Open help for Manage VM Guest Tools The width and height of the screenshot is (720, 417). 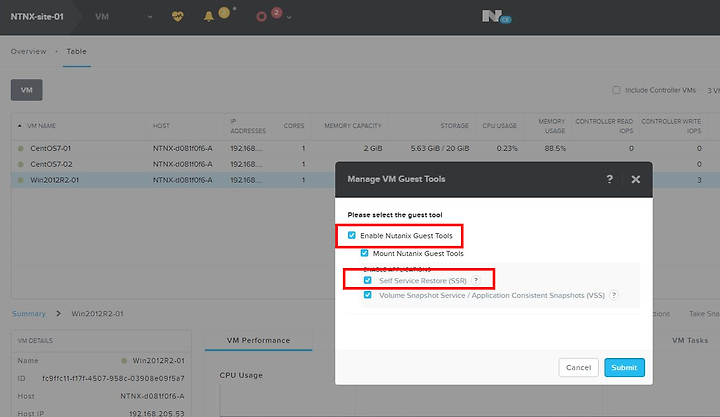click(609, 179)
